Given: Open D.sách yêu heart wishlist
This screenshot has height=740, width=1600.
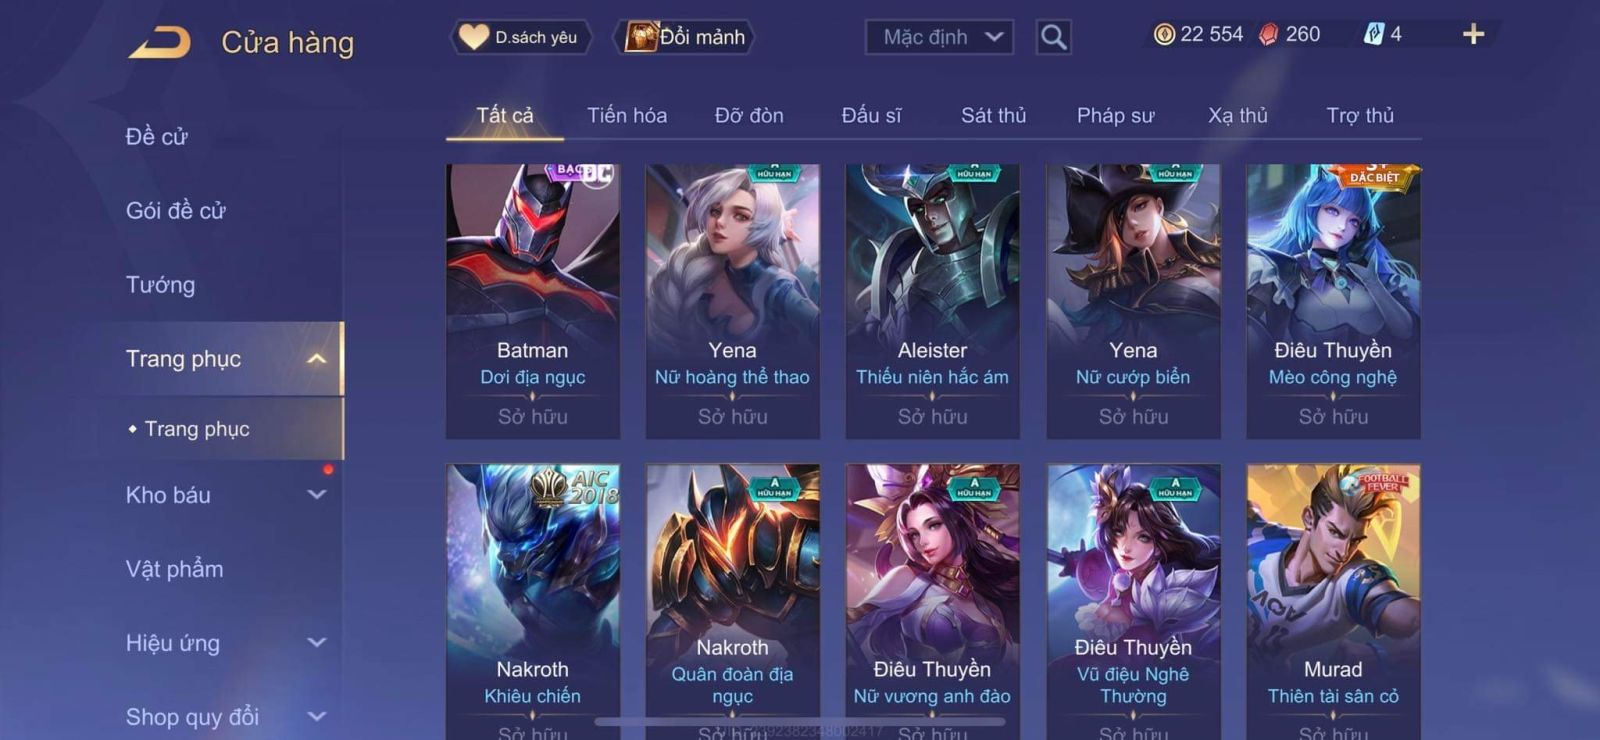Looking at the screenshot, I should pos(519,38).
